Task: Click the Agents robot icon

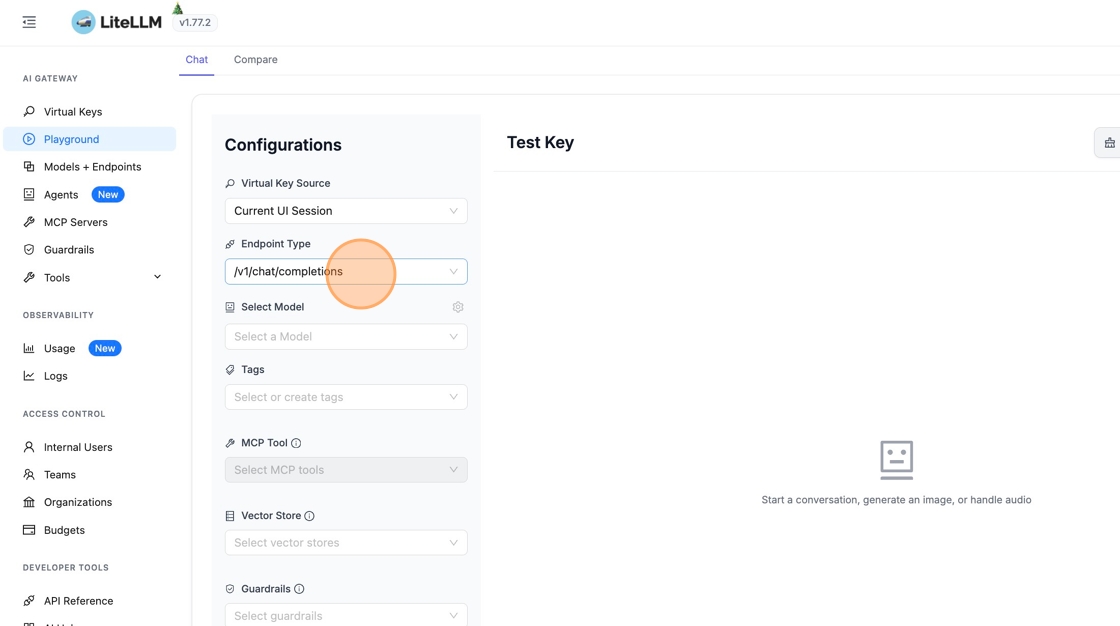Action: [29, 194]
